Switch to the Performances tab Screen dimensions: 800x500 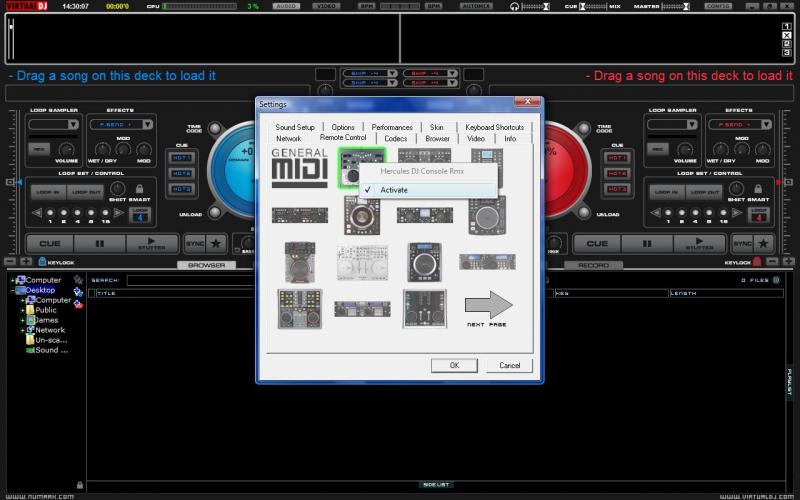[392, 127]
